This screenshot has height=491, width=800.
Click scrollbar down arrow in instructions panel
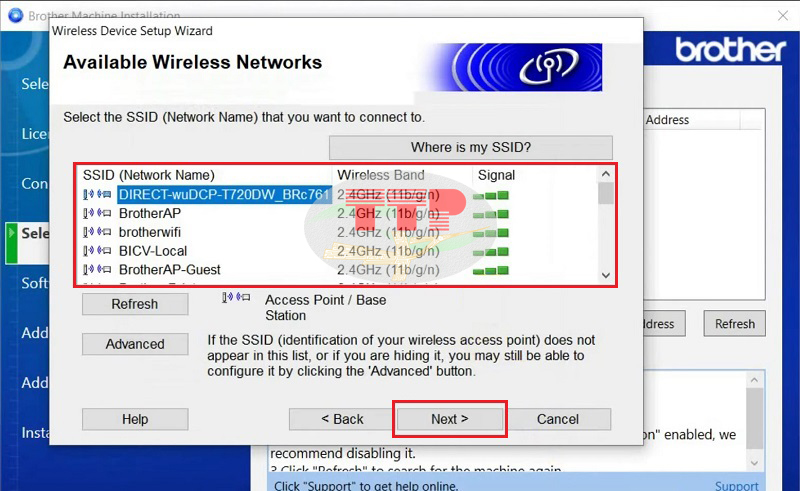[755, 463]
